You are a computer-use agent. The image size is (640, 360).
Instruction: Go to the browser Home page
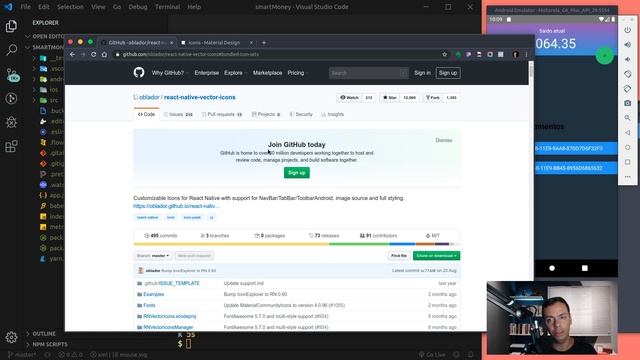[104, 54]
